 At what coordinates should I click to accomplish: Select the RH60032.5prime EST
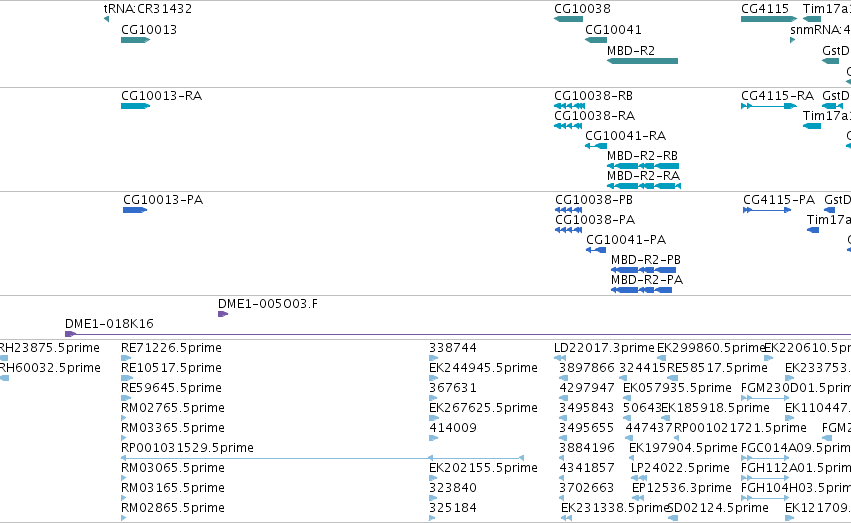[x=4, y=378]
